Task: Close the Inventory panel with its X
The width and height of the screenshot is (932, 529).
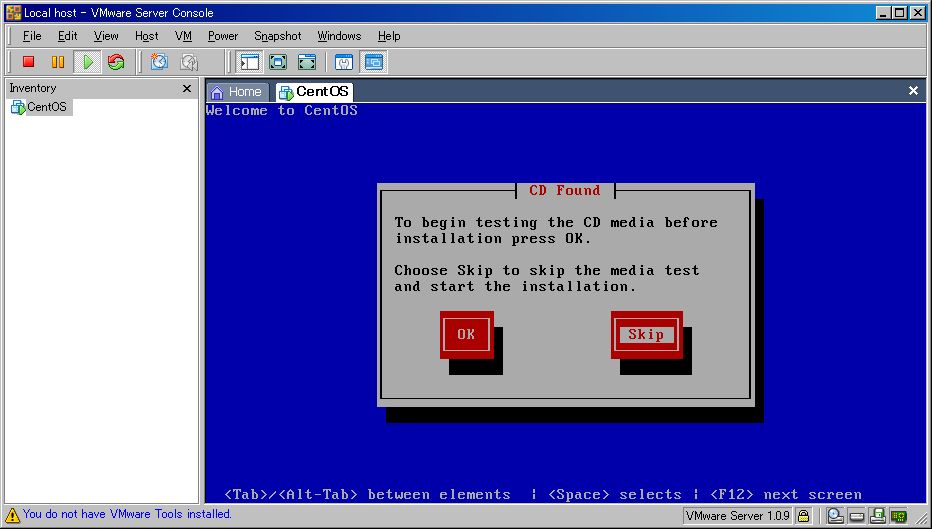Action: (187, 89)
